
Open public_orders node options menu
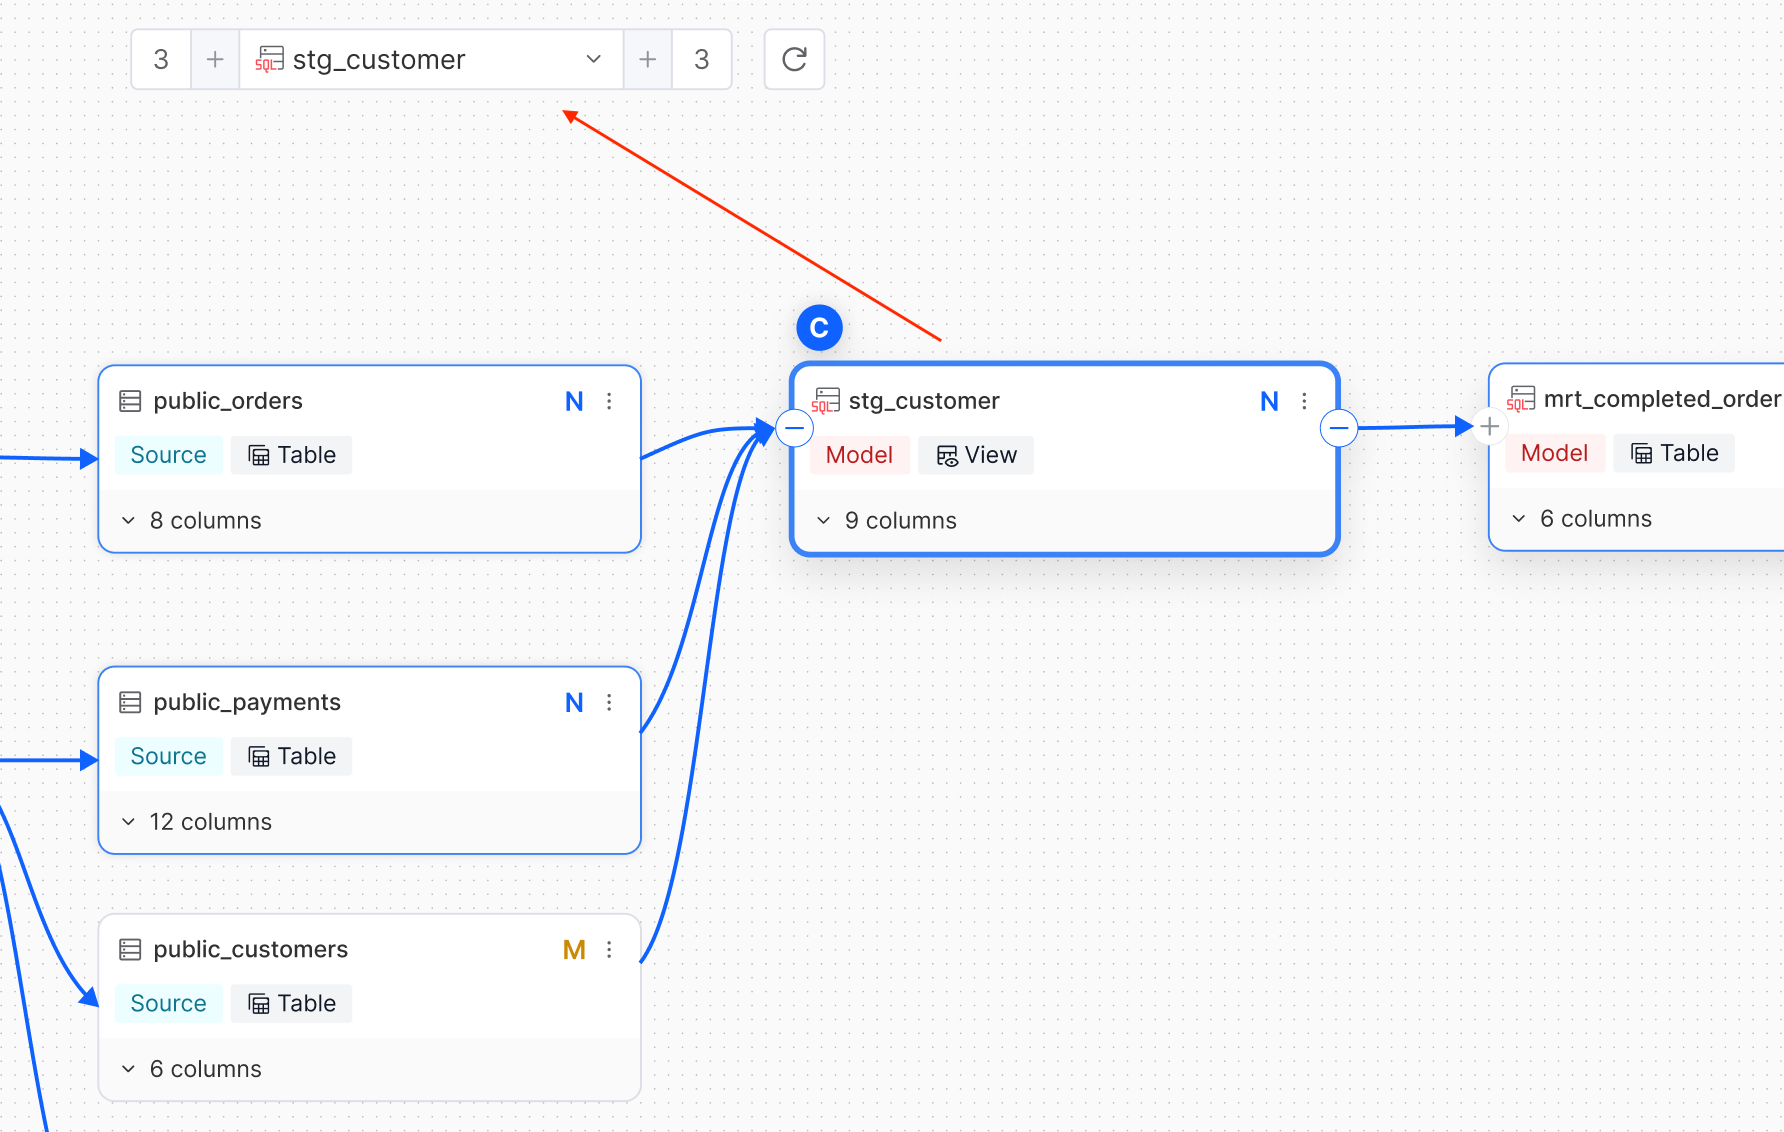click(609, 401)
